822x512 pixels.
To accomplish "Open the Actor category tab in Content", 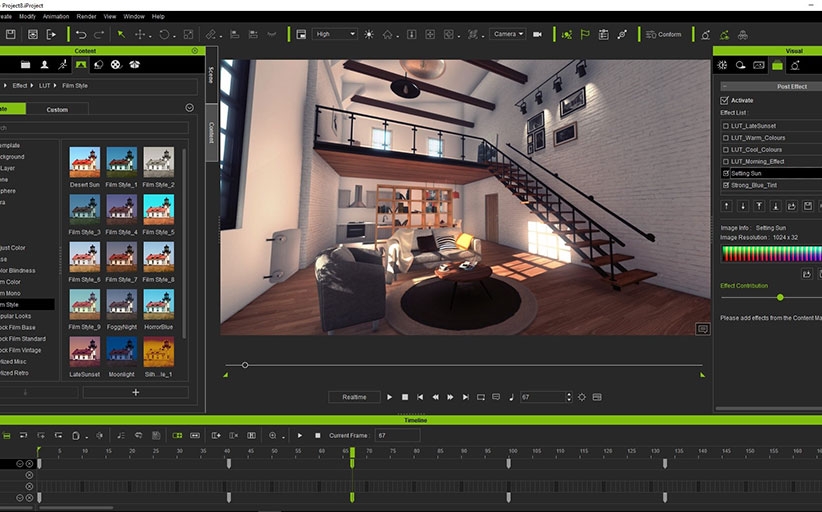I will pos(42,64).
